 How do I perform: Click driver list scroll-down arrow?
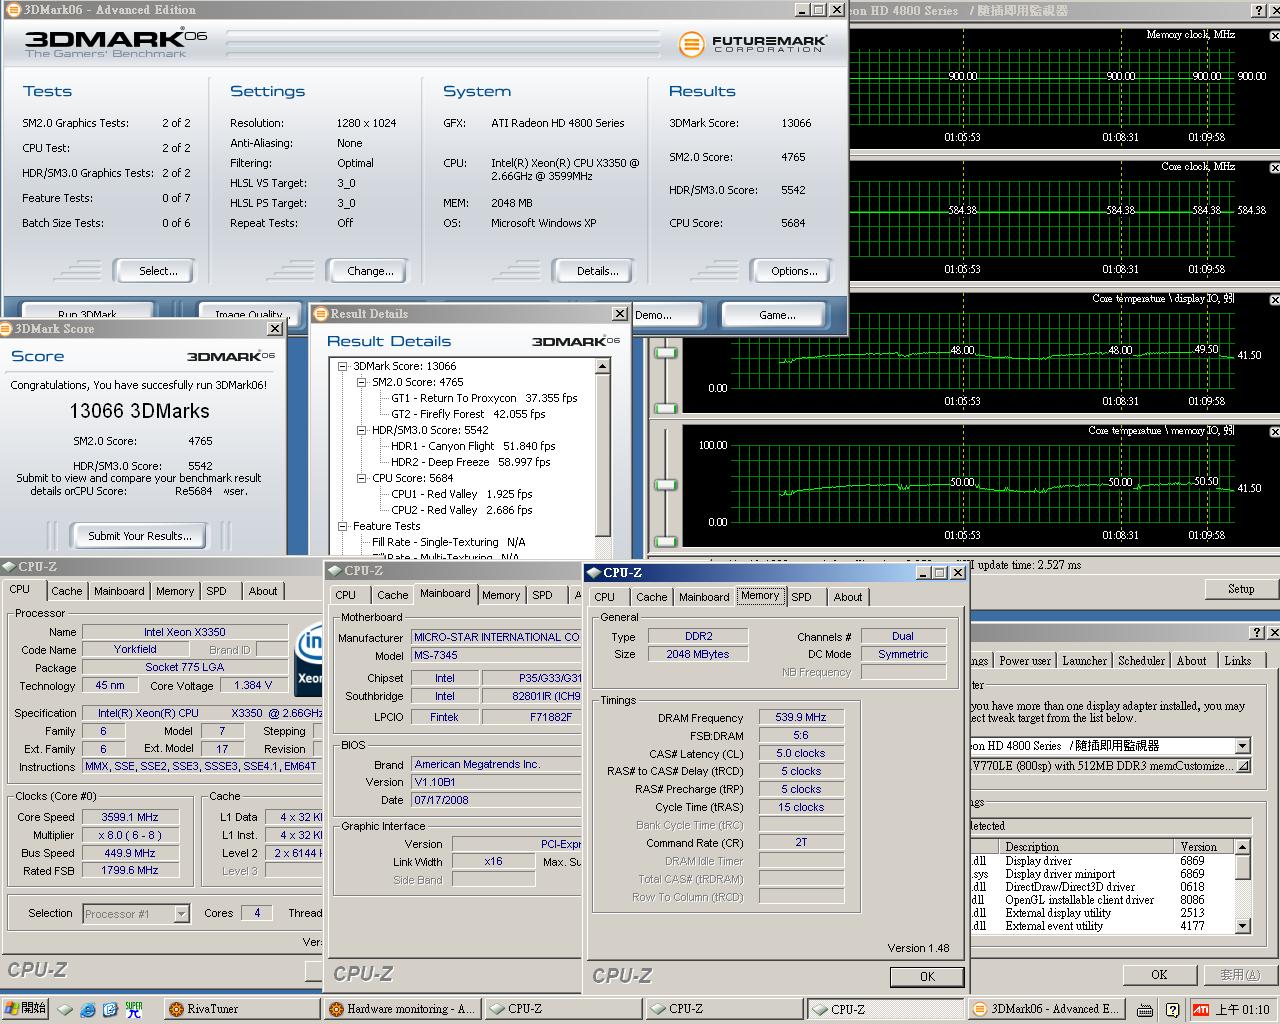click(x=1243, y=927)
